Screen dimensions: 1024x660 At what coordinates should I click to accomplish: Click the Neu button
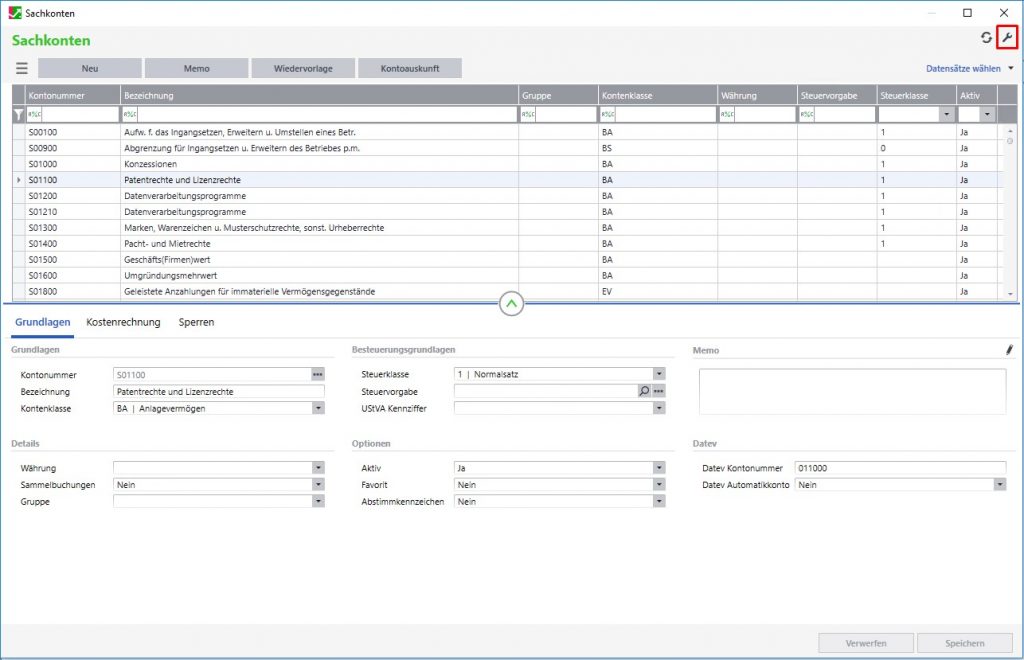(90, 69)
